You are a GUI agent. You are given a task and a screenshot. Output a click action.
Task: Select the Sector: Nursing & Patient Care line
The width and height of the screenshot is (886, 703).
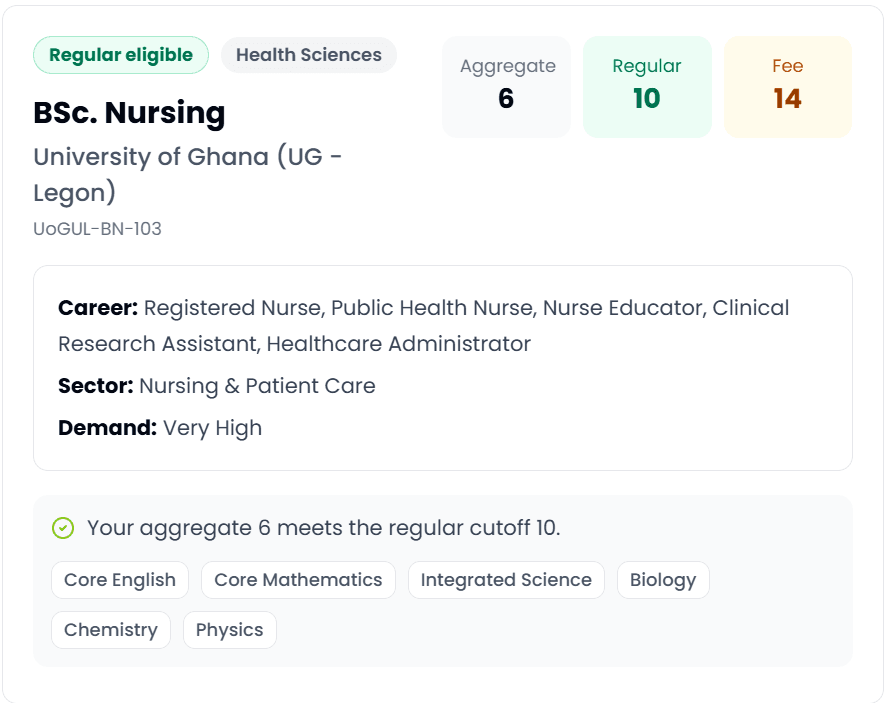click(x=217, y=386)
